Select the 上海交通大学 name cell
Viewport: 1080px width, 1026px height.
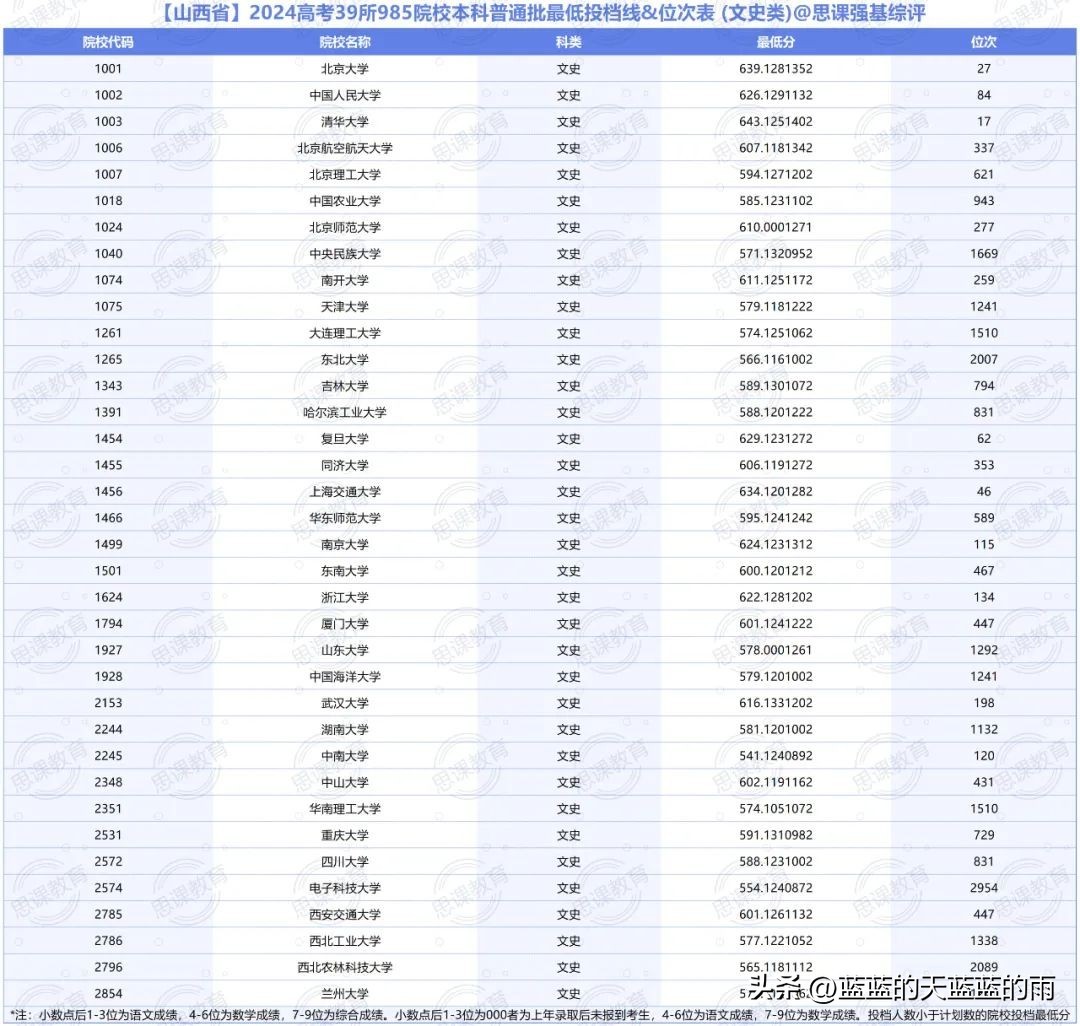point(345,492)
